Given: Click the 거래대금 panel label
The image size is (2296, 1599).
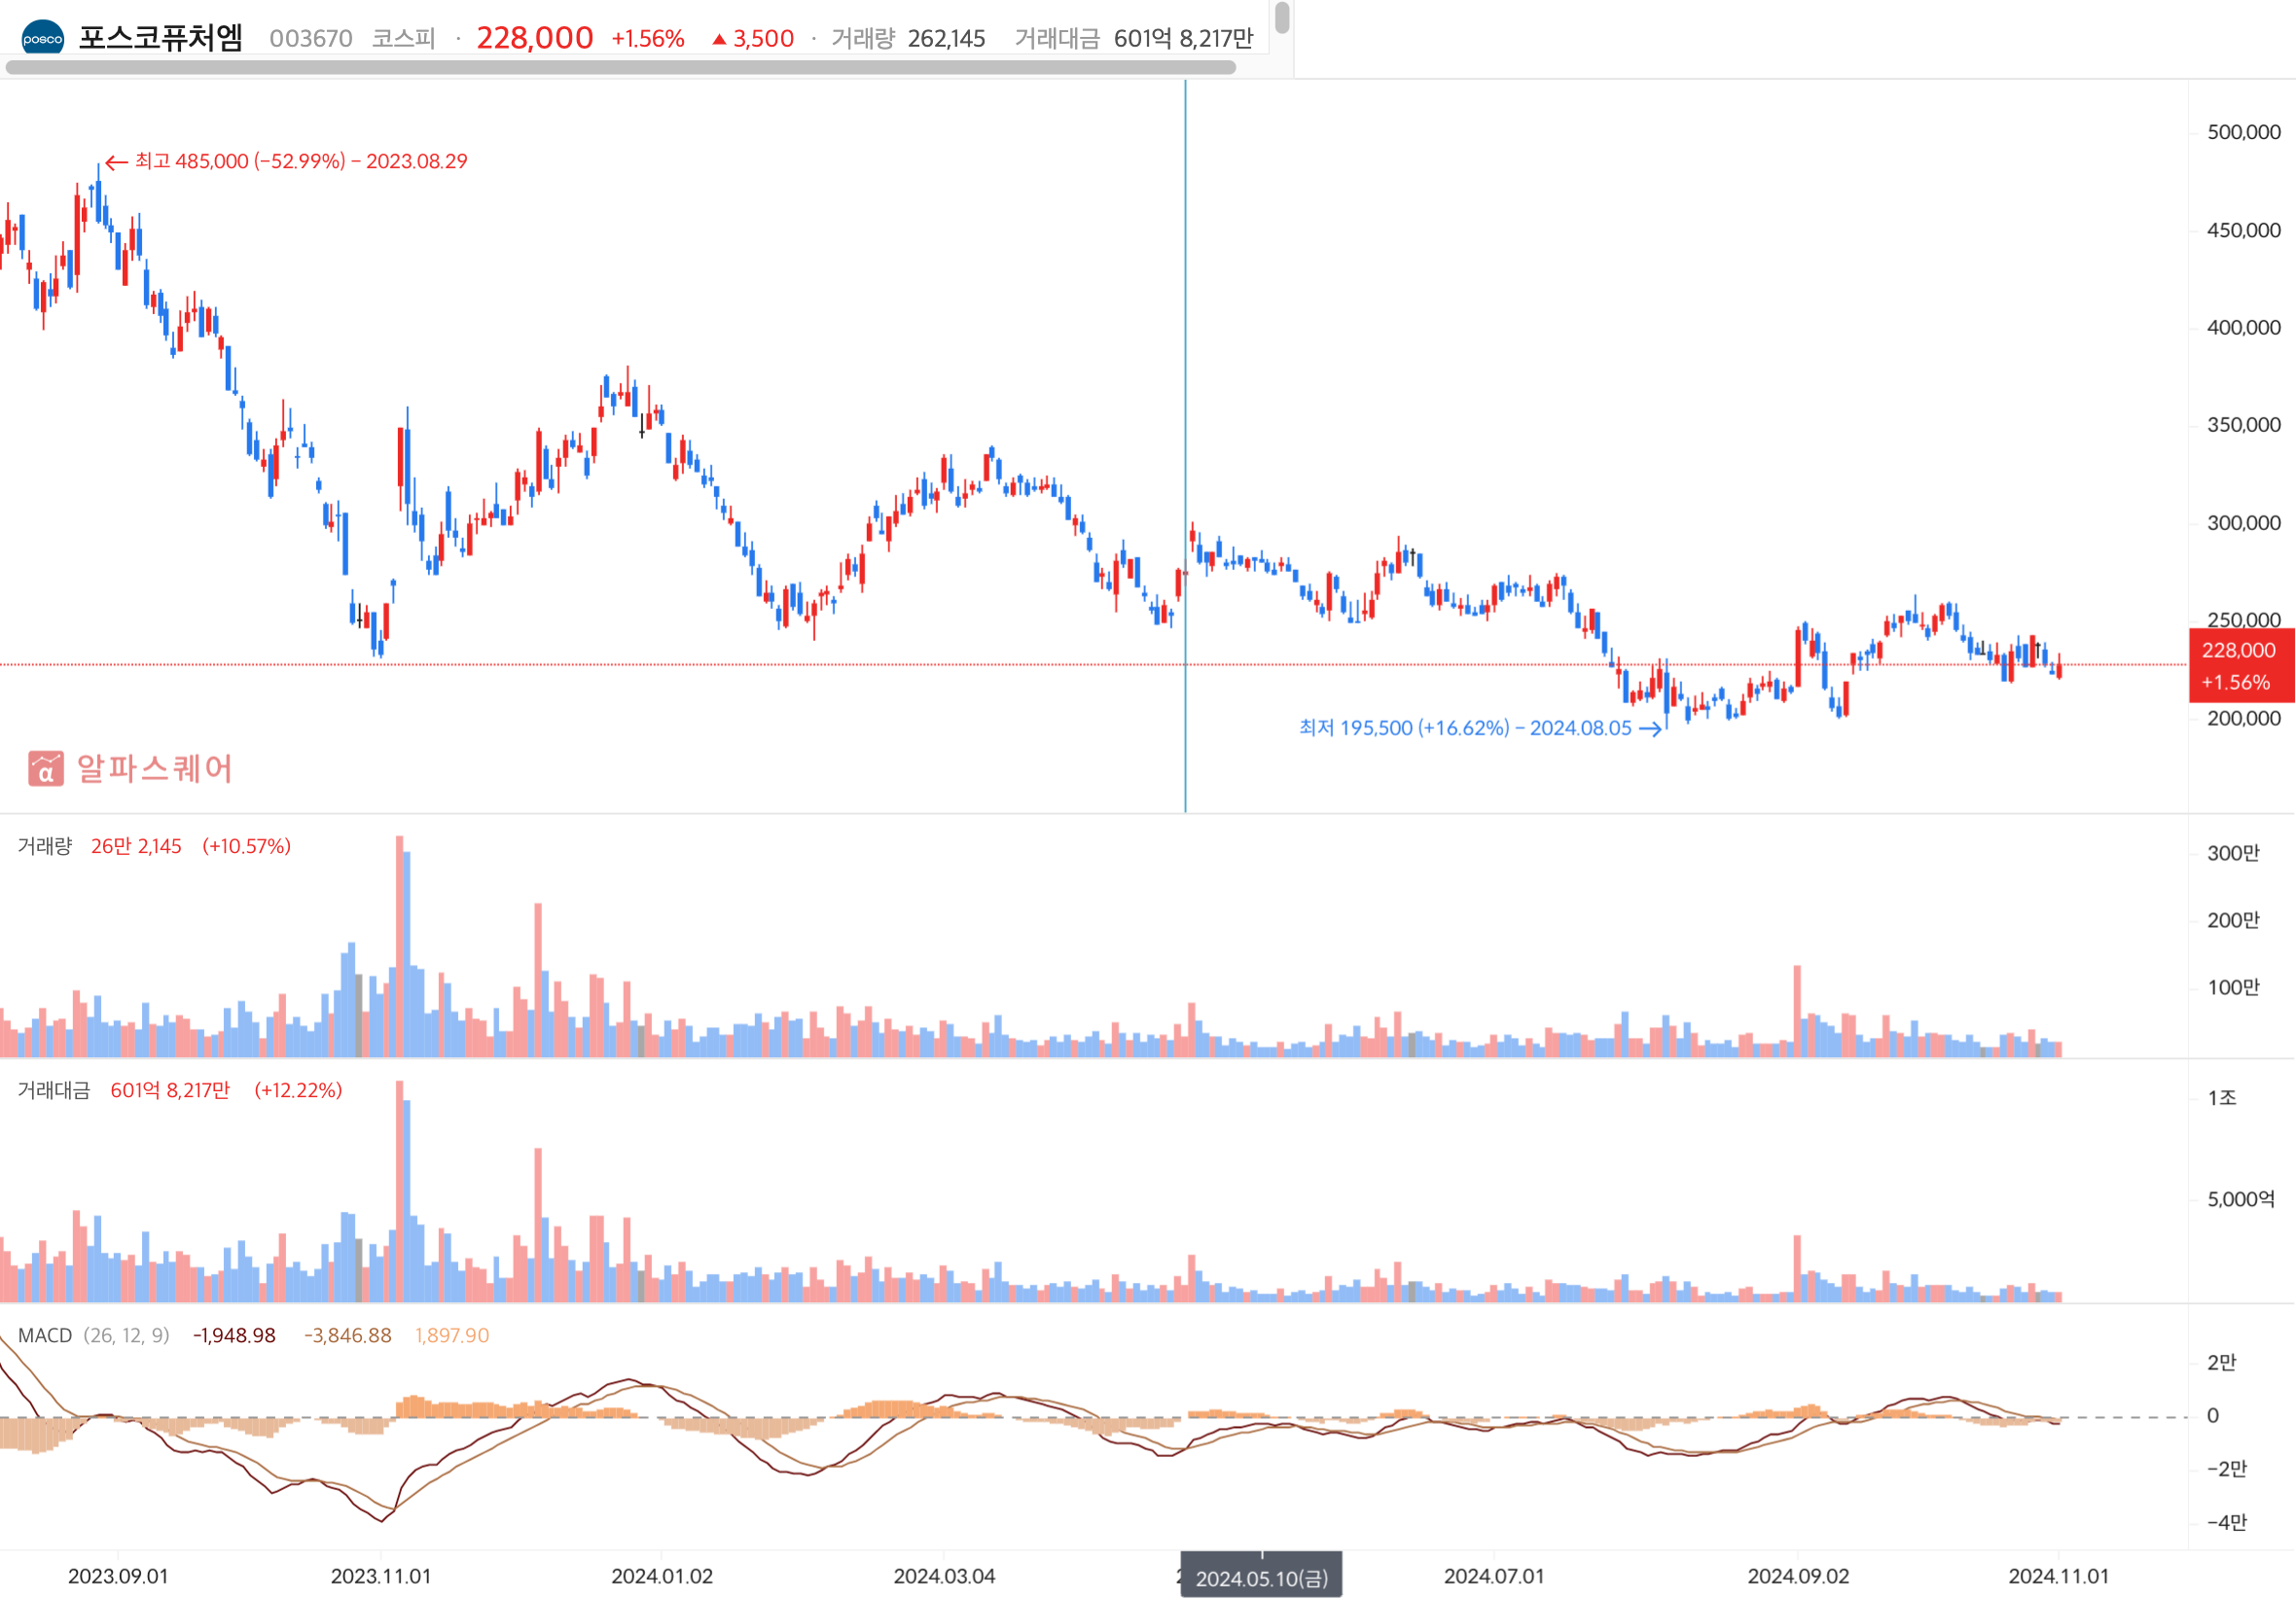Looking at the screenshot, I should [x=54, y=1090].
